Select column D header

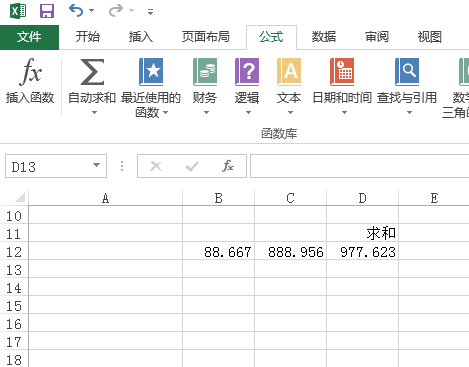[x=363, y=198]
